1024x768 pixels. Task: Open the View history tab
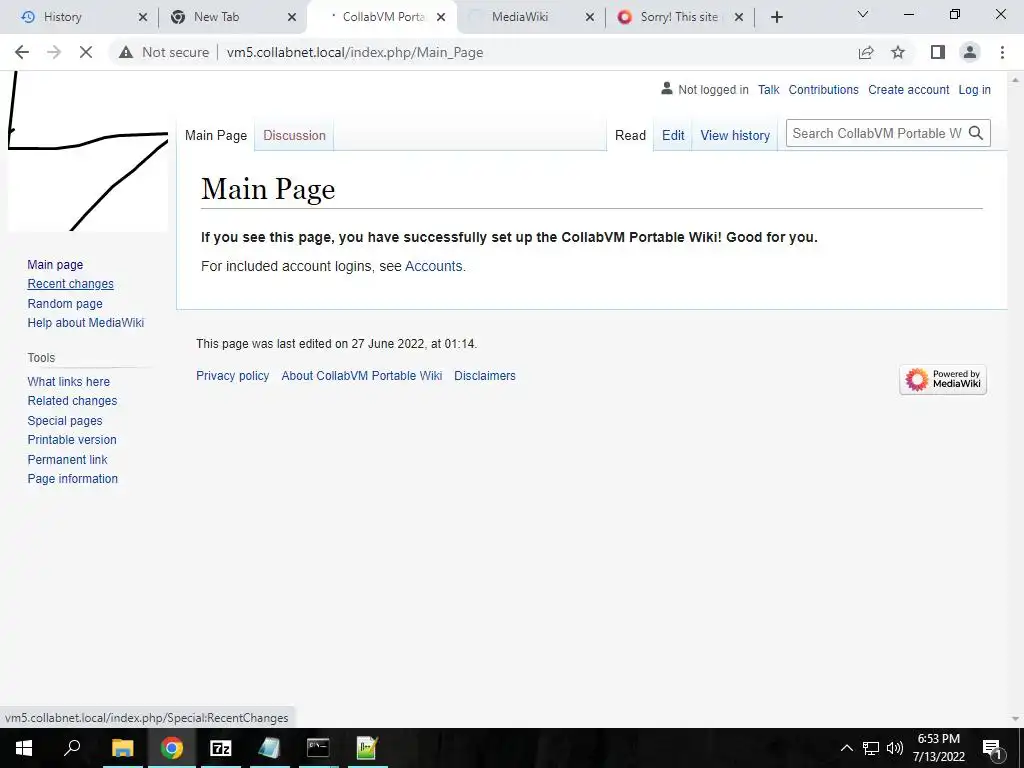735,135
